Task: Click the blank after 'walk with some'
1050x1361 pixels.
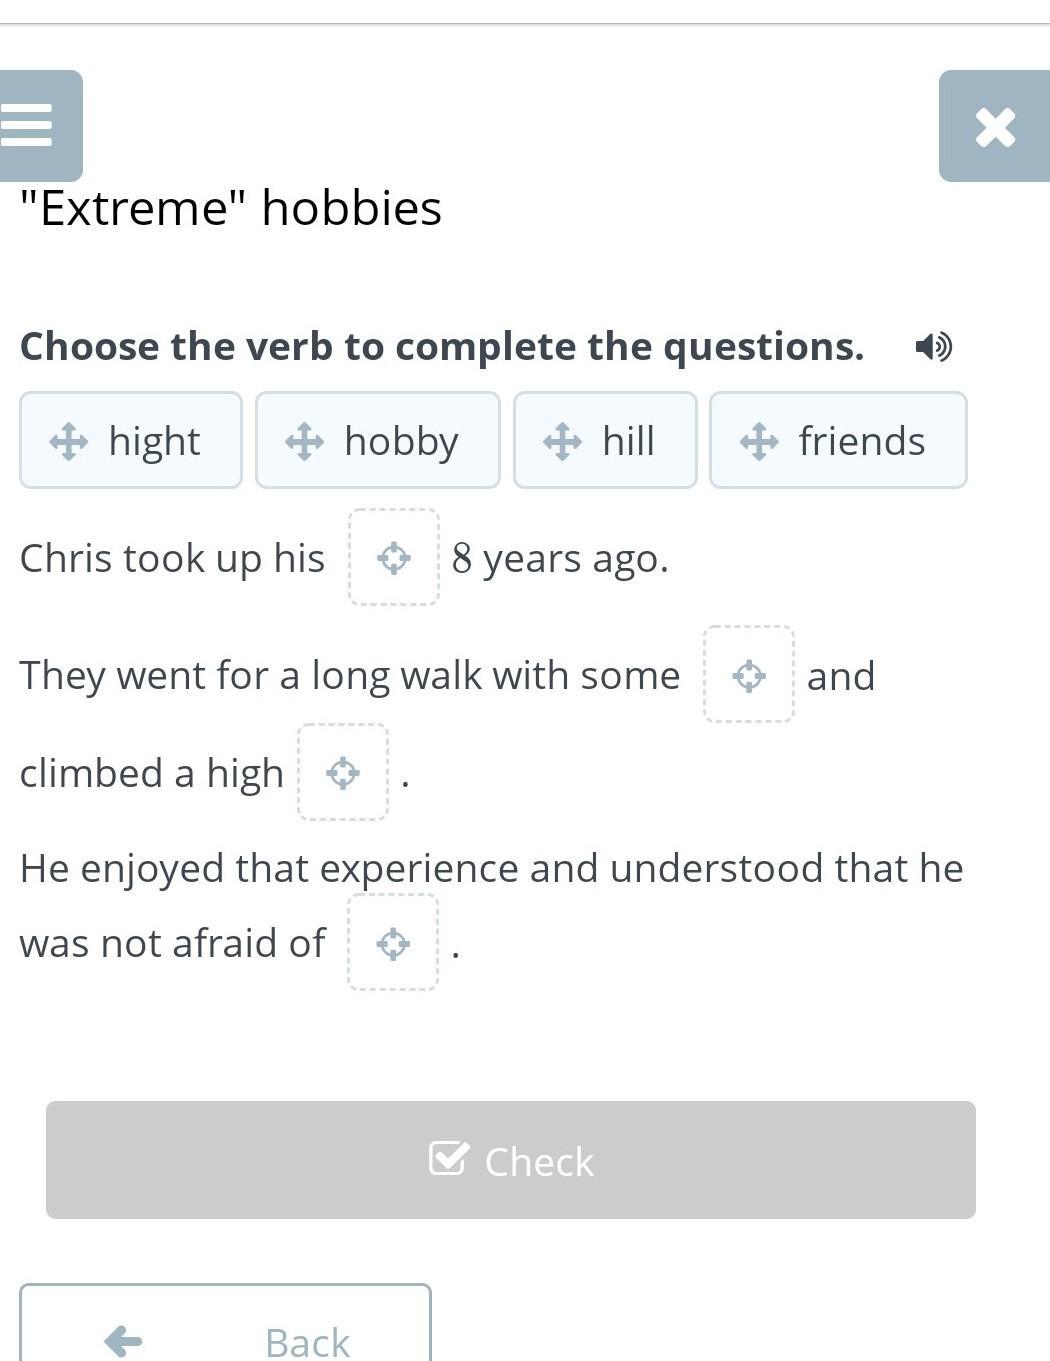Action: pyautogui.click(x=749, y=674)
